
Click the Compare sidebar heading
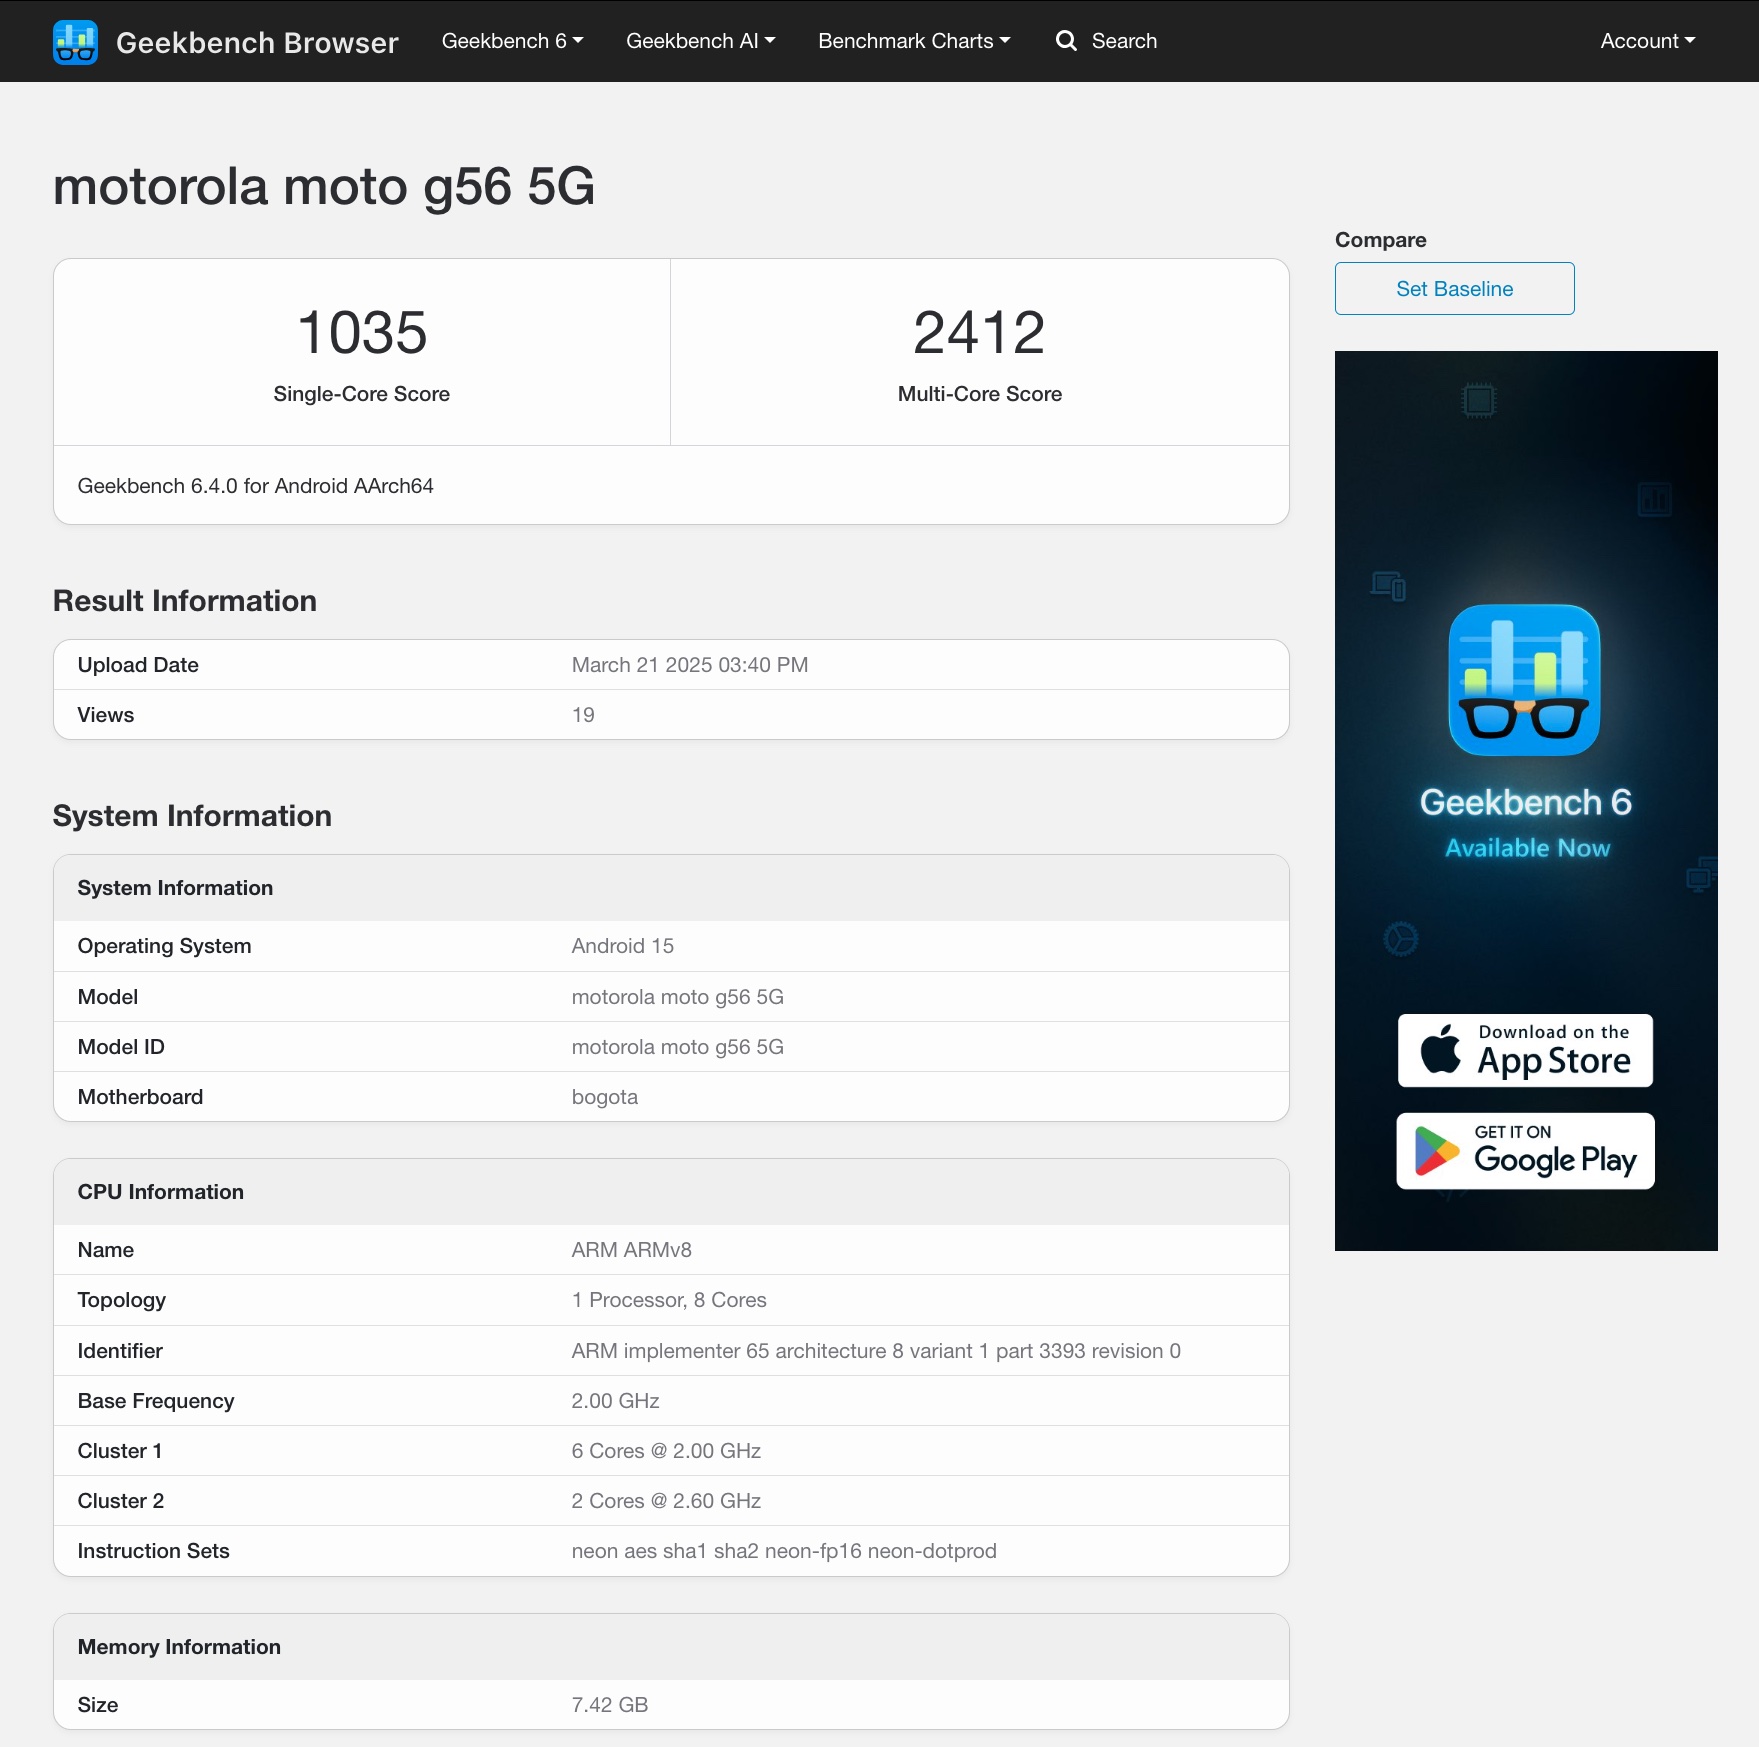(1381, 240)
